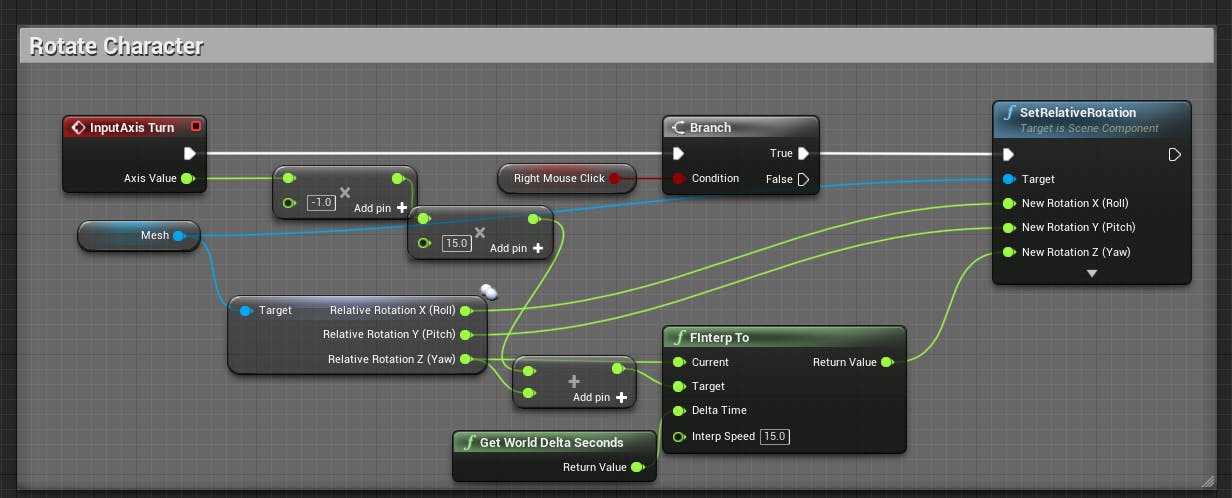Click the SetRelativeRotation function icon
1232x498 pixels.
click(x=1009, y=112)
